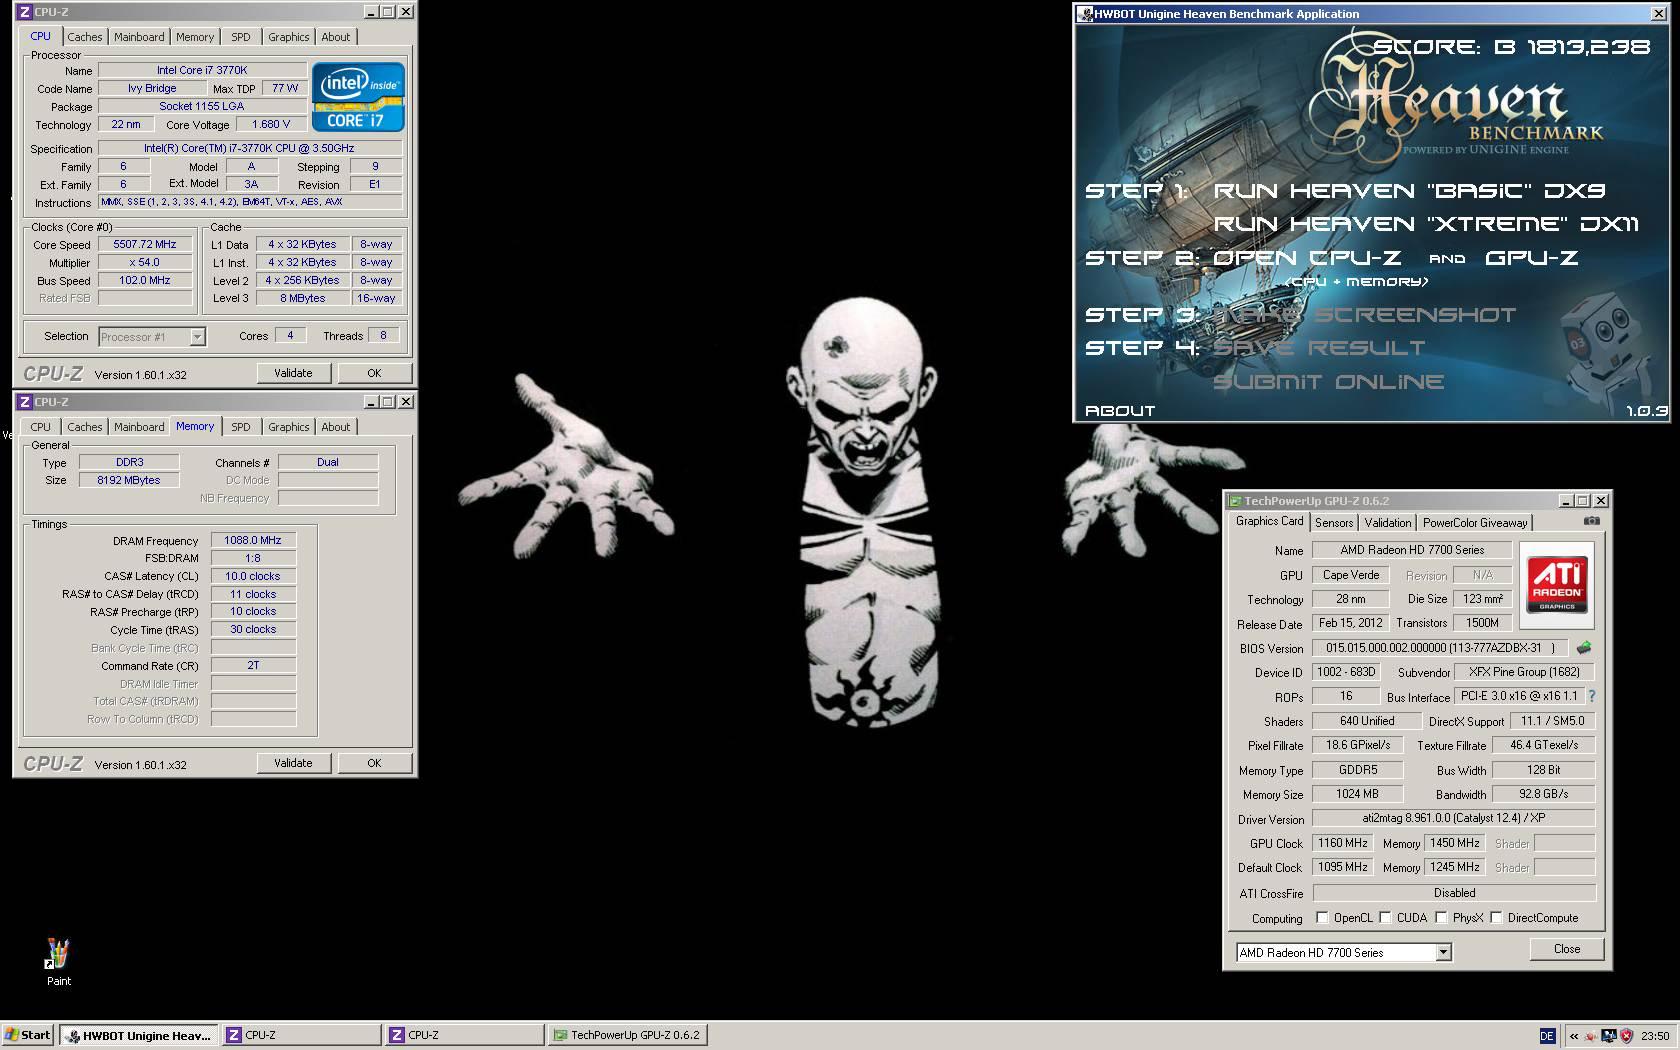Click Validate in the top CPU-Z window
The height and width of the screenshot is (1050, 1680).
click(x=293, y=373)
